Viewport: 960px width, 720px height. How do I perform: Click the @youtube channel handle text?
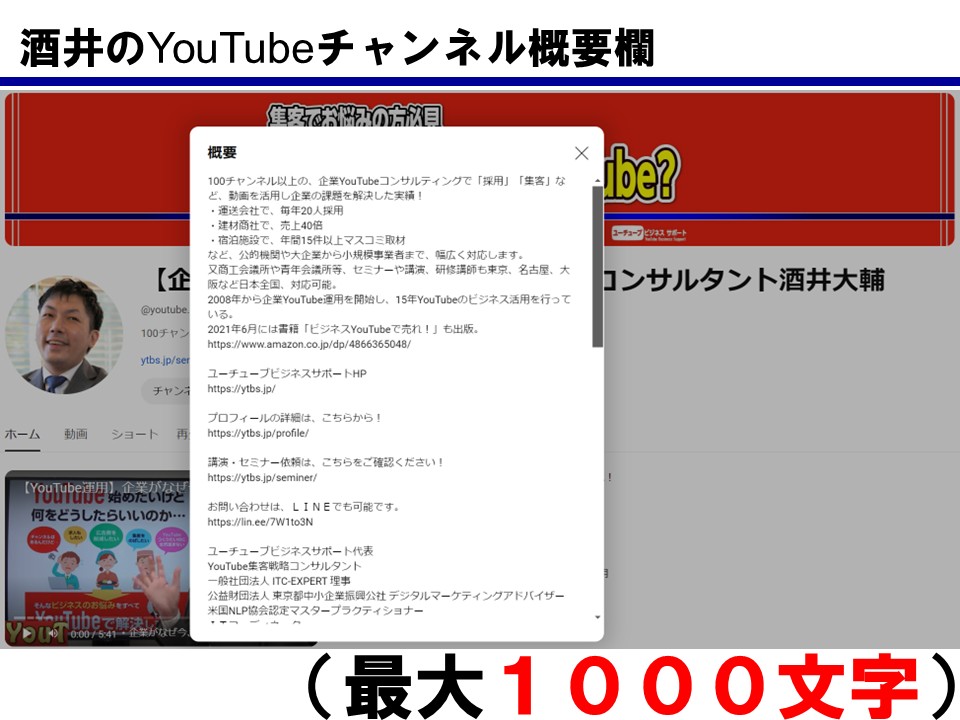[x=165, y=310]
